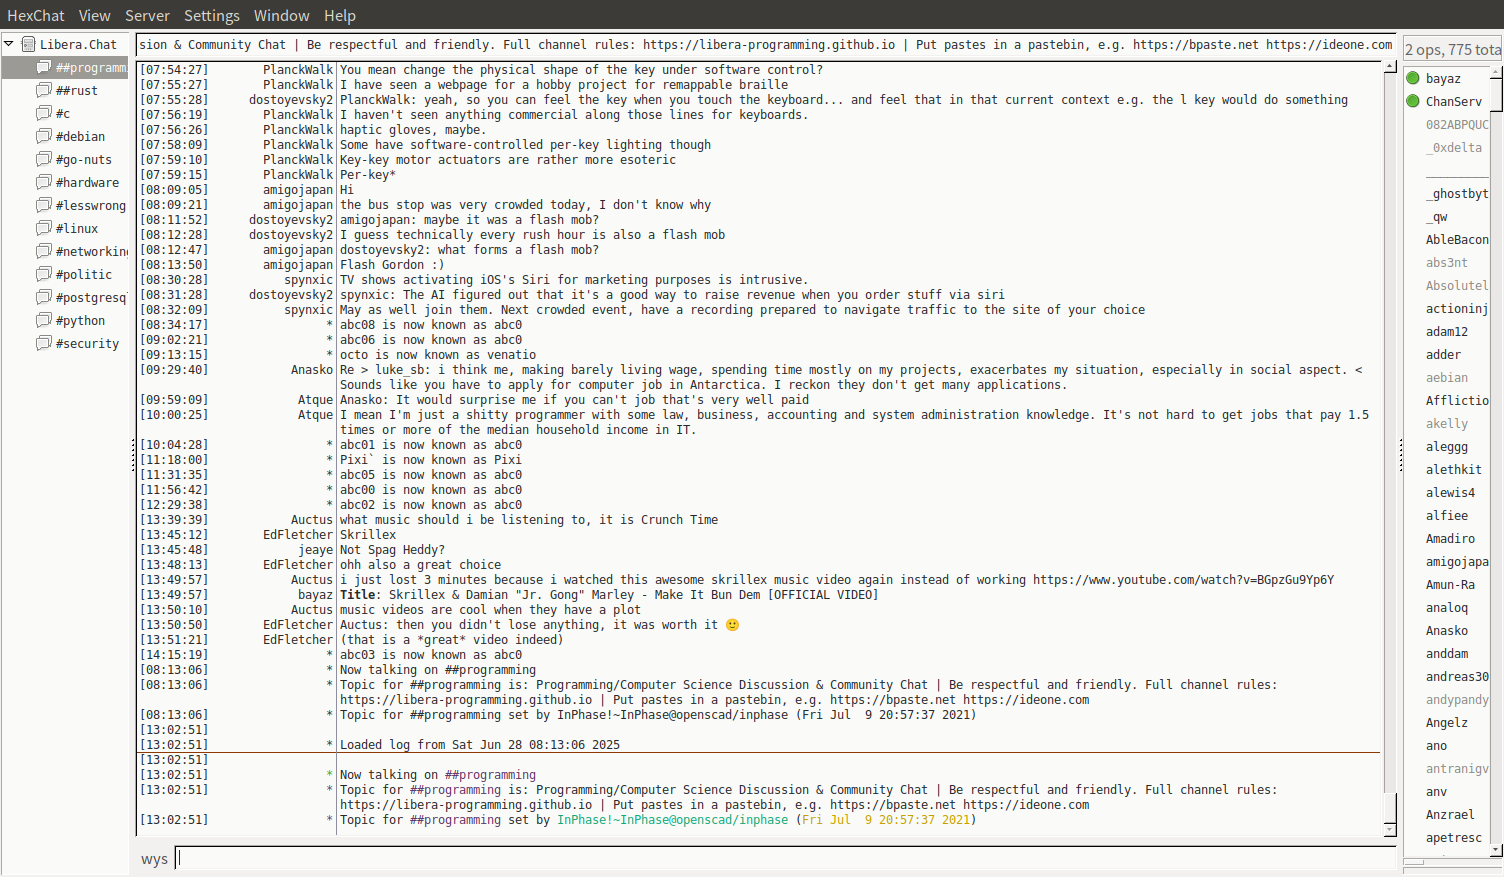Click the #hardware channel icon
Screen dimensions: 1504x877
(44, 182)
